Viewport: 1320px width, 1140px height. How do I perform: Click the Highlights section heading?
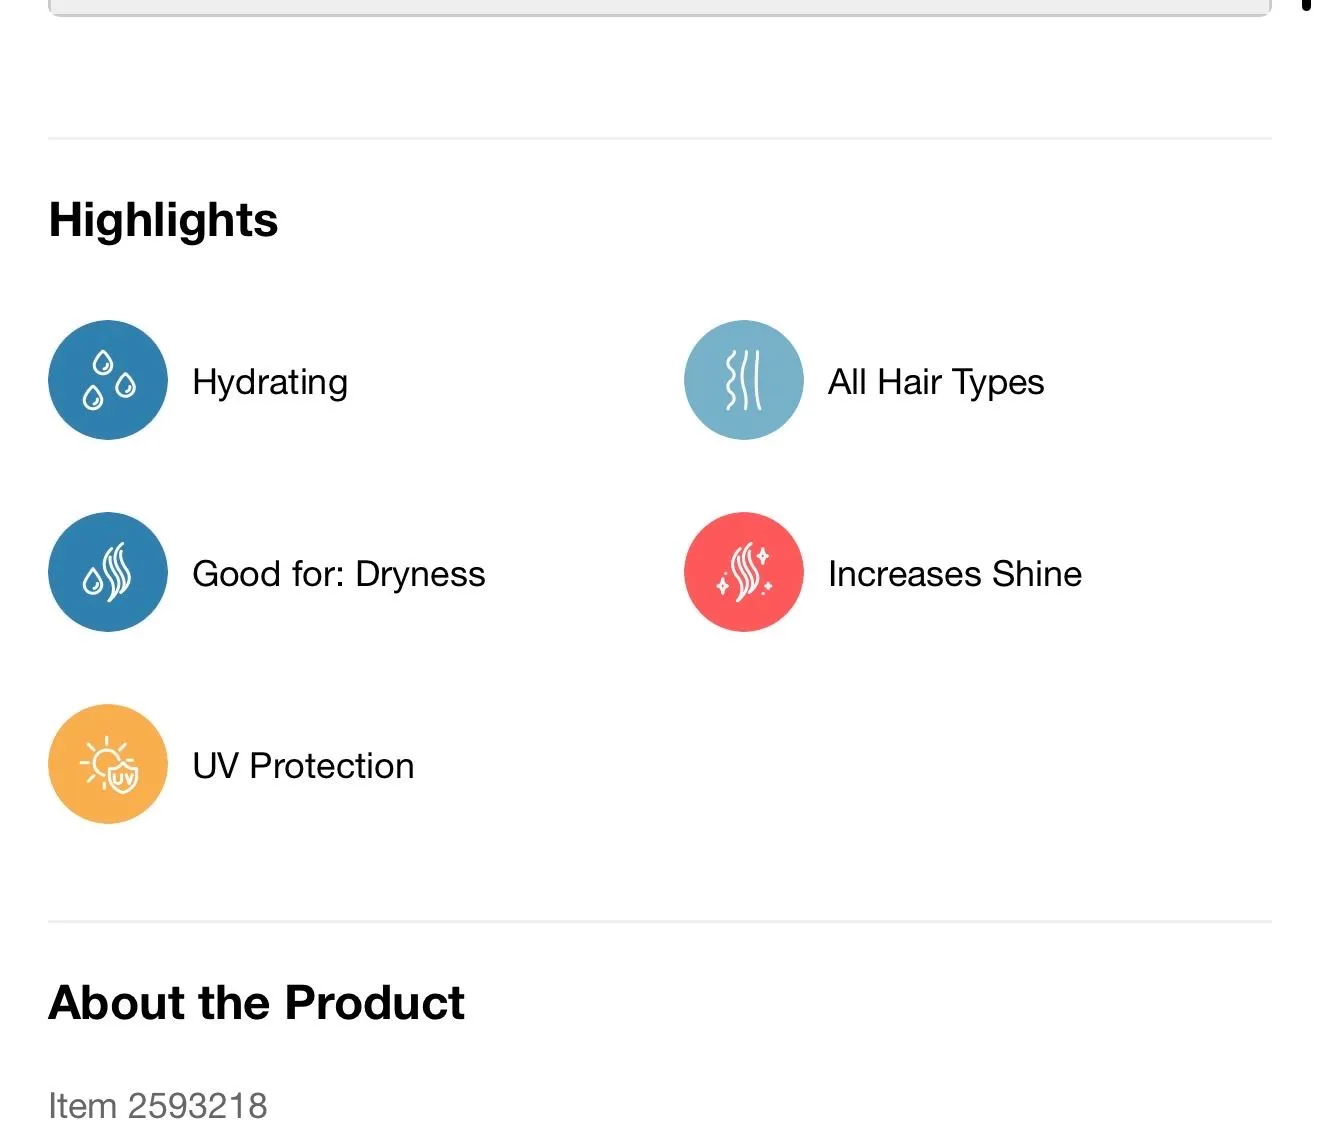163,221
